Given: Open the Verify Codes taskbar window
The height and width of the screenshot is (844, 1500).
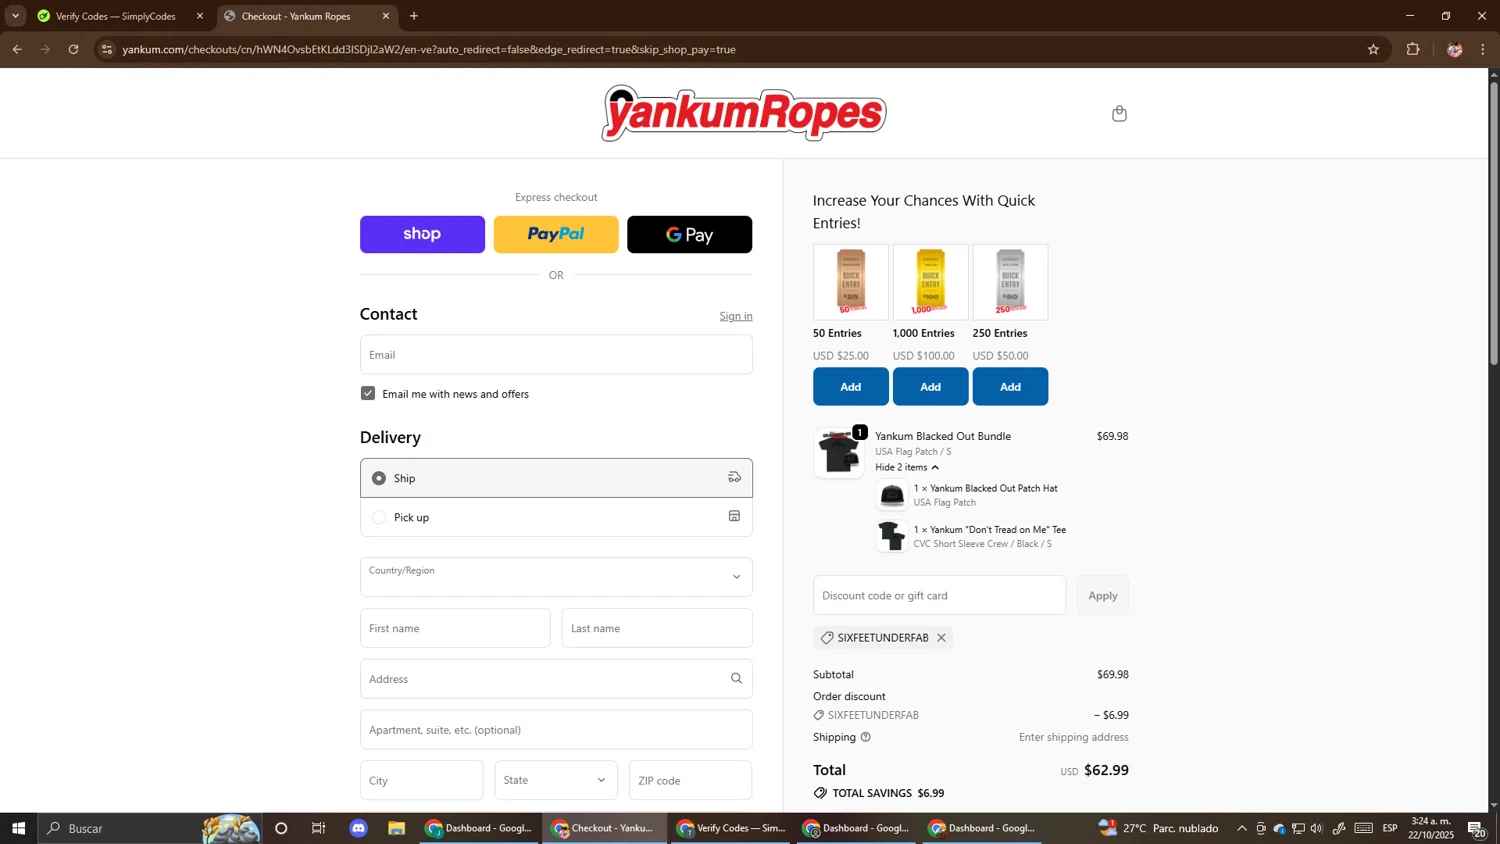Looking at the screenshot, I should 732,828.
